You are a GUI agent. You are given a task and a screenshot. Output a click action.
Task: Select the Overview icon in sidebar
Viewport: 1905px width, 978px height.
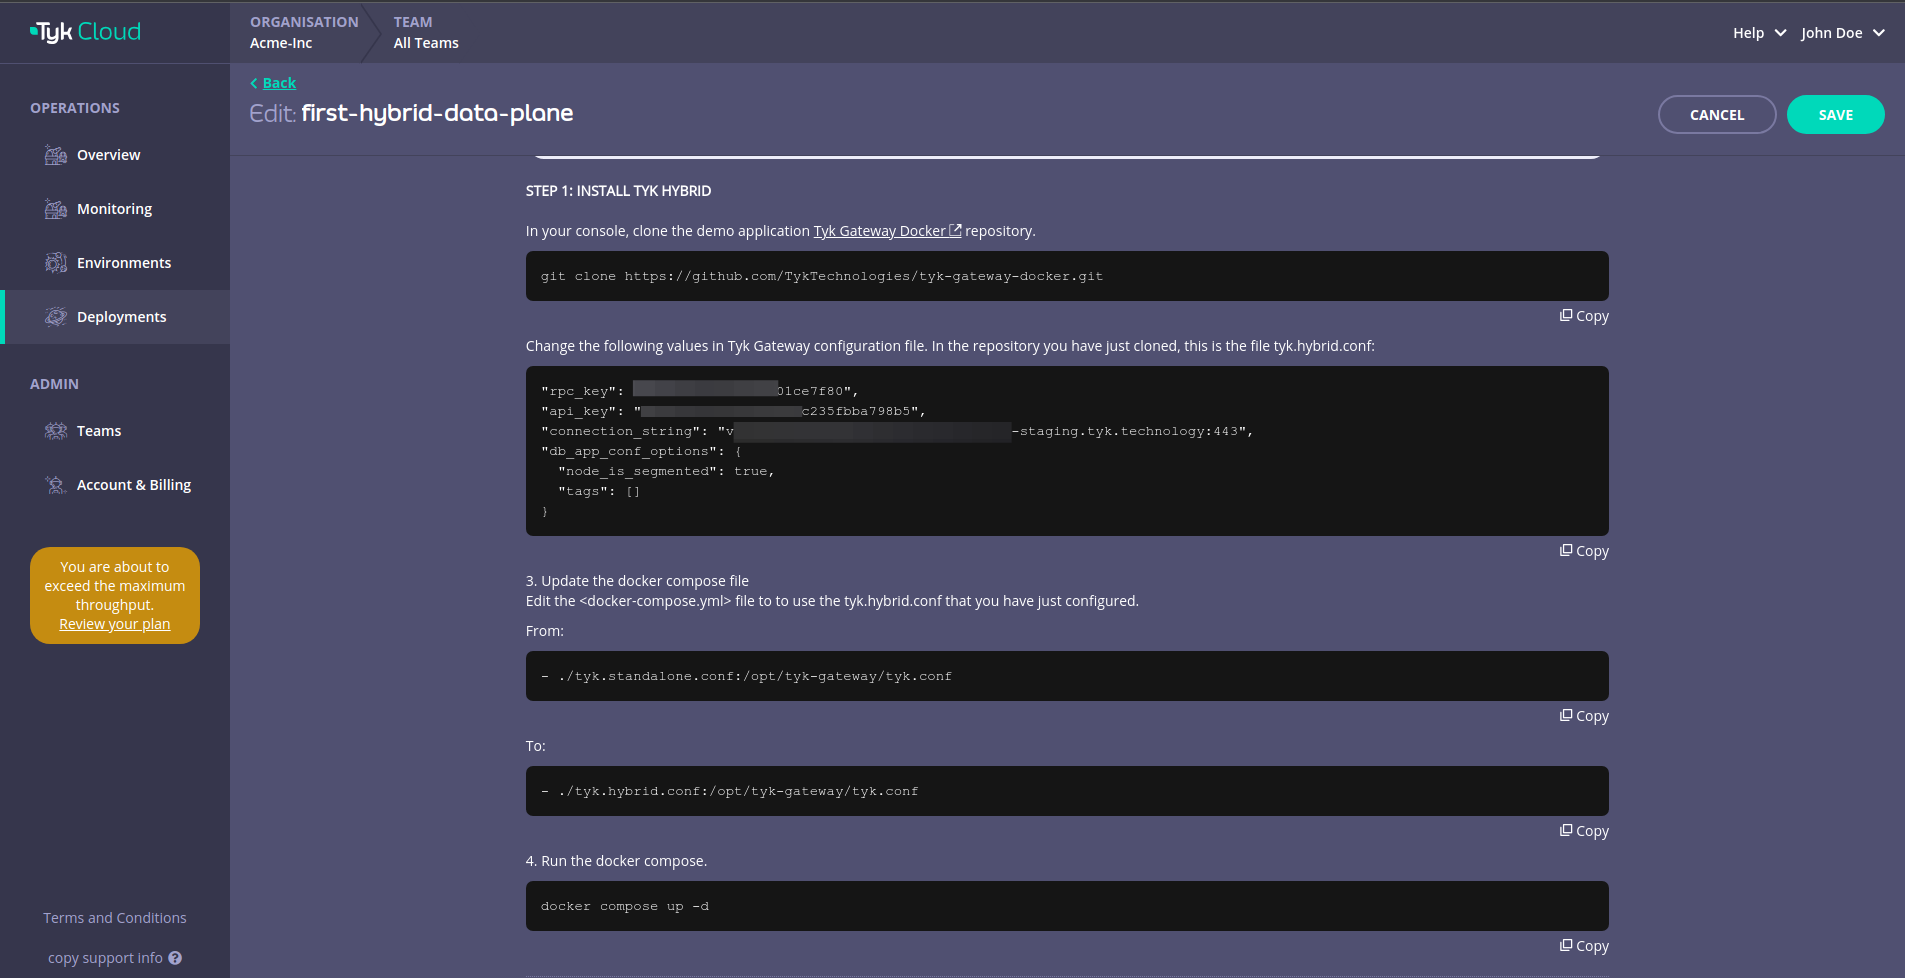pos(55,154)
